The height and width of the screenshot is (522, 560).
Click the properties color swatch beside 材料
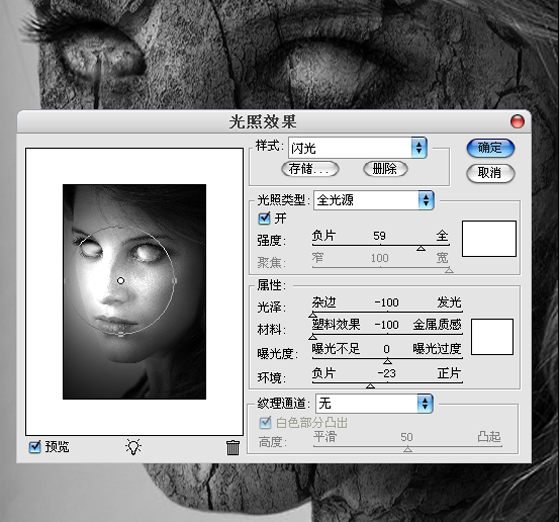tap(492, 337)
